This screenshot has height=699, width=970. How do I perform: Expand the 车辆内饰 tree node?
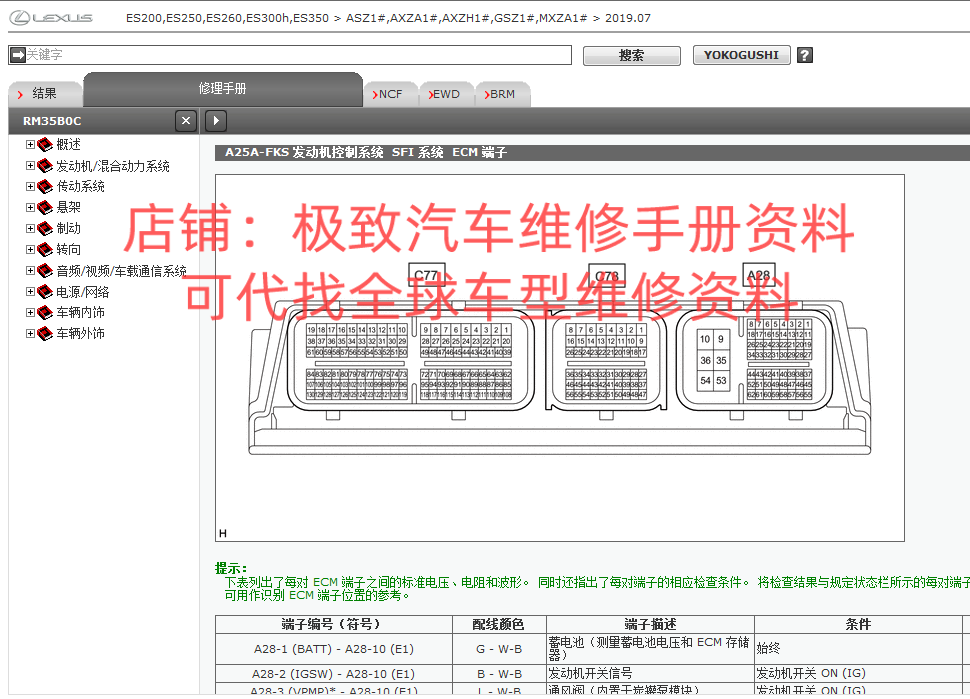click(30, 312)
